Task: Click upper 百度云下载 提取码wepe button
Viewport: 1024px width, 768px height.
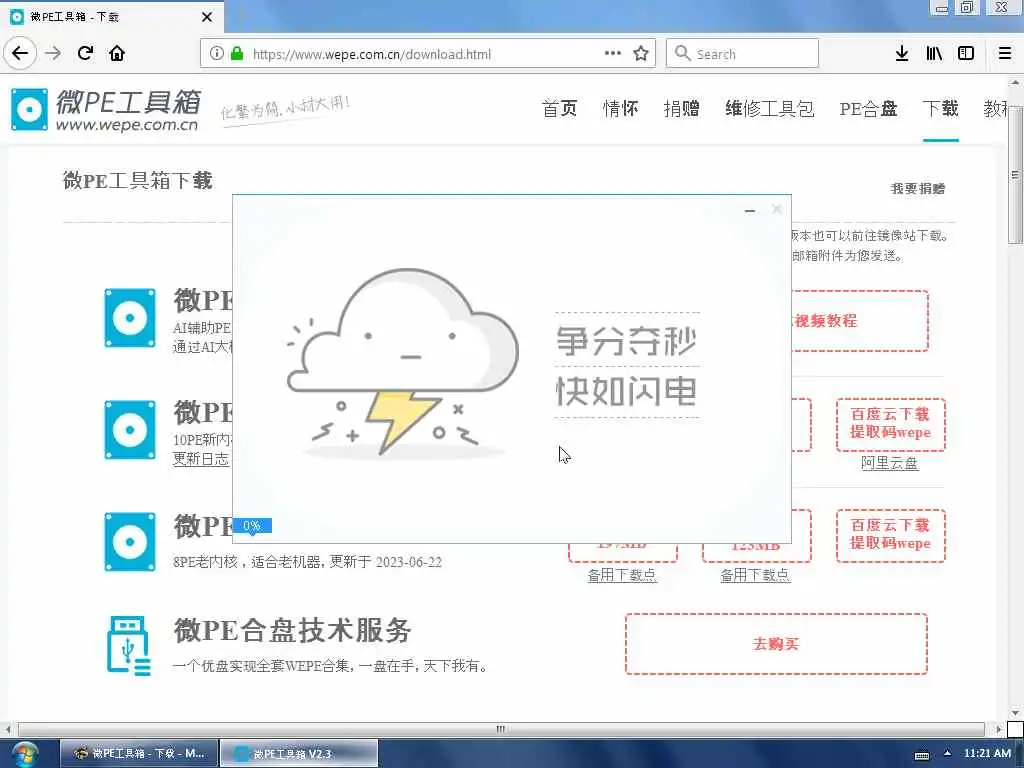Action: click(x=891, y=424)
